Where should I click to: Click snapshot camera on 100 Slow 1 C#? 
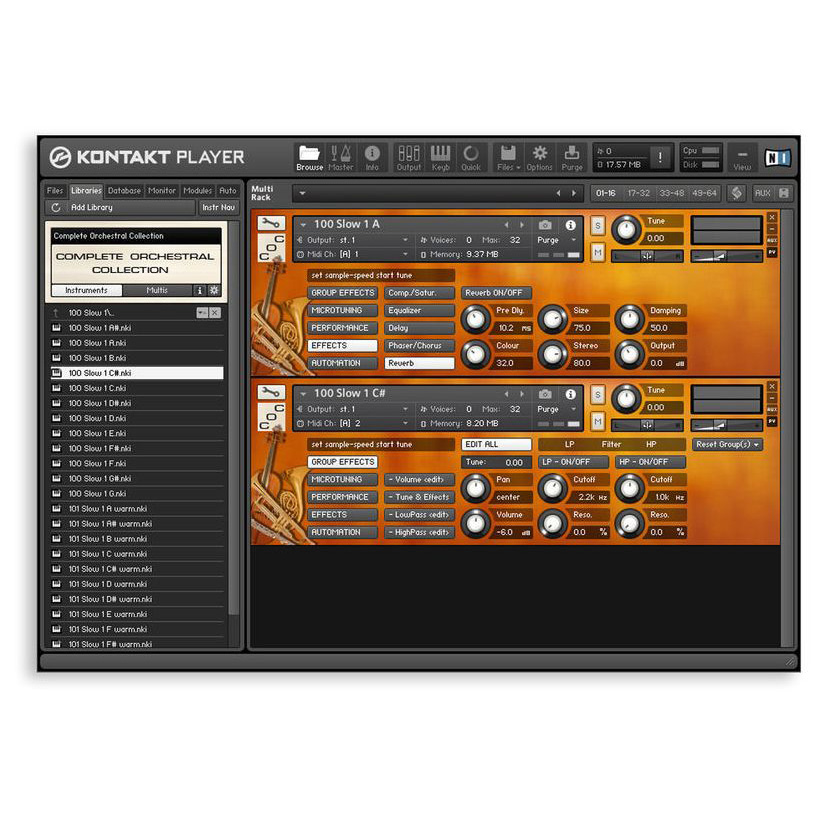[545, 394]
